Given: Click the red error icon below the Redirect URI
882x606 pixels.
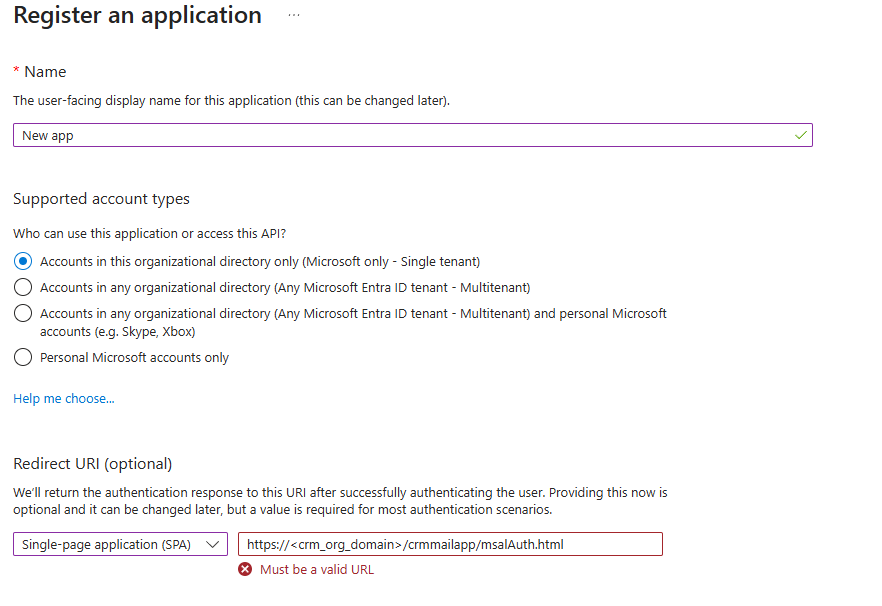Looking at the screenshot, I should [x=245, y=568].
